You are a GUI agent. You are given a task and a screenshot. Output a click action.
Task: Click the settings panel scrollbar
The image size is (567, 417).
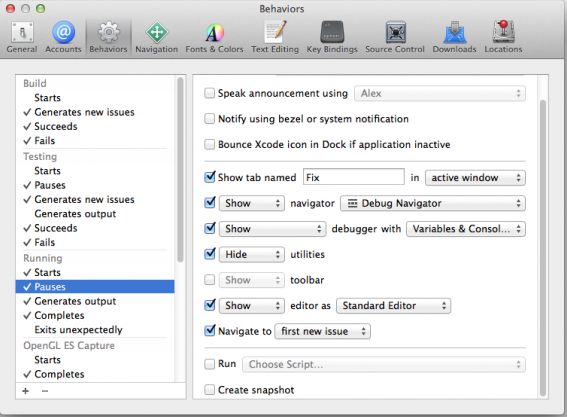coord(542,248)
